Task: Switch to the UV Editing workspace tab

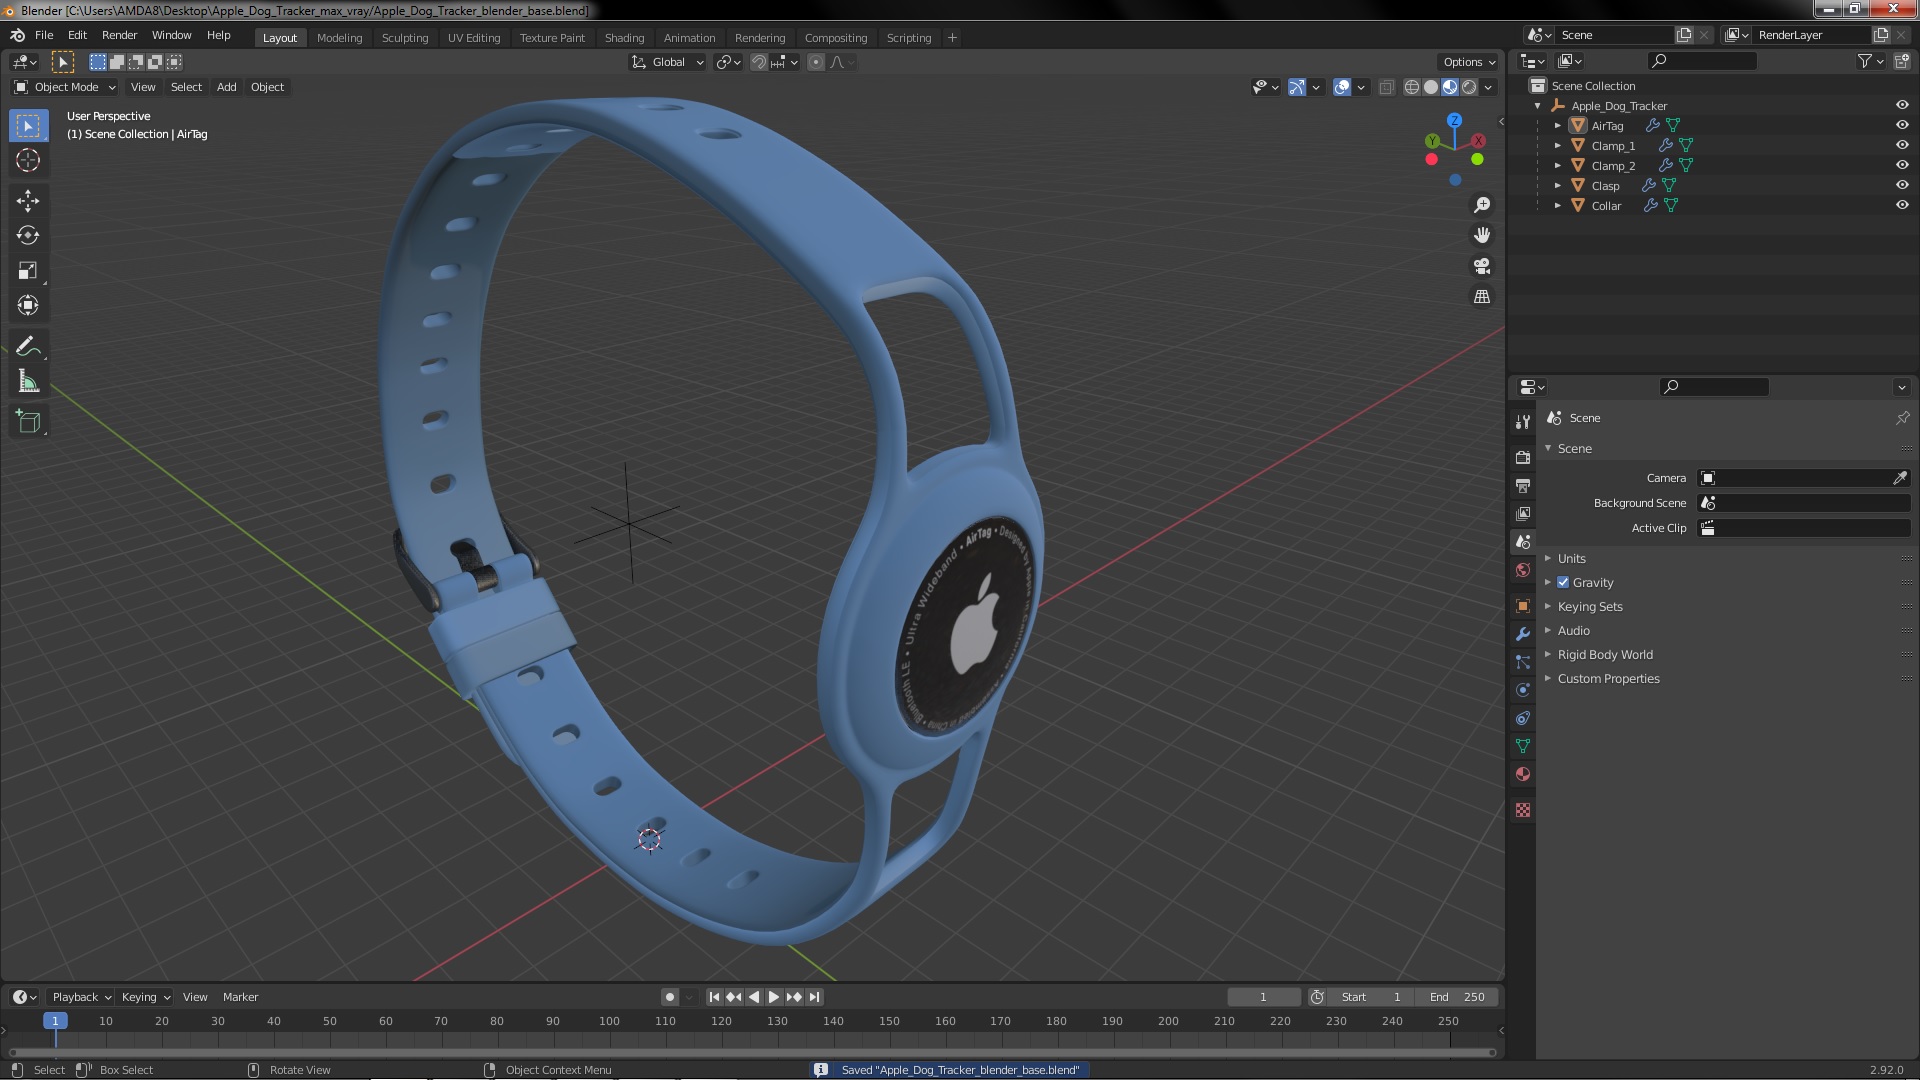Action: coord(474,38)
